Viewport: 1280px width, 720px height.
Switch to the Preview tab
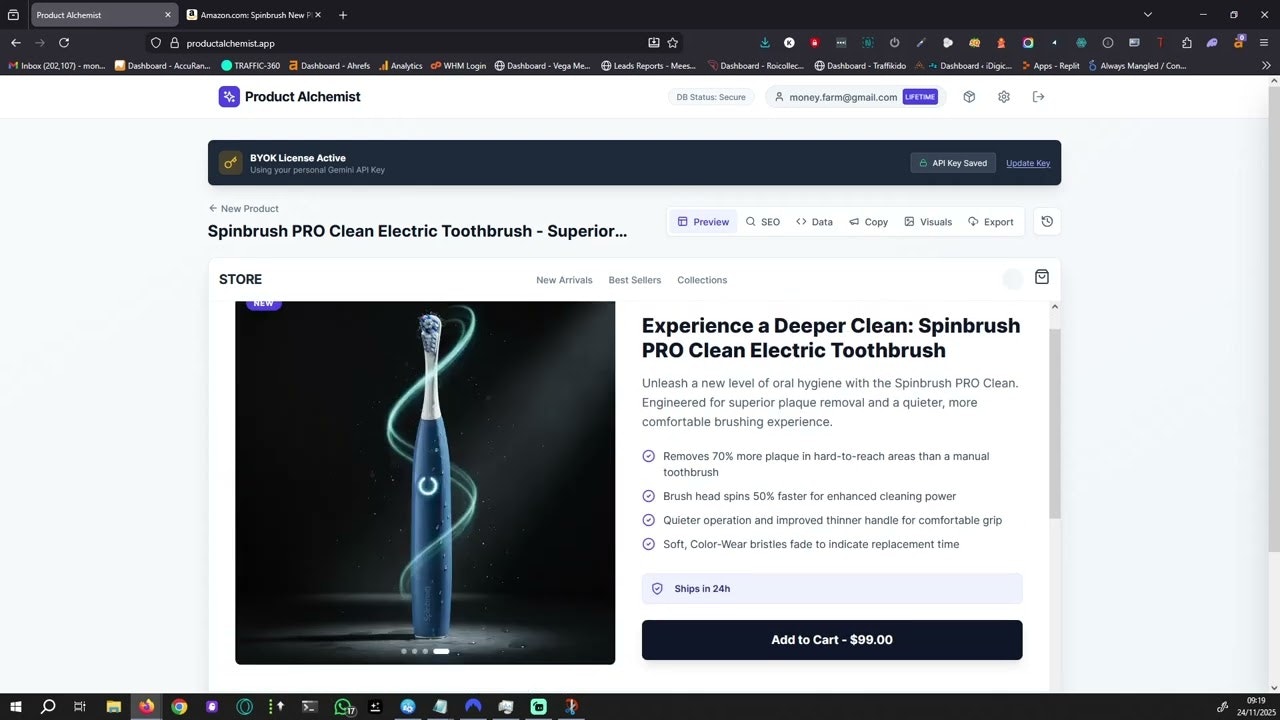click(x=703, y=222)
